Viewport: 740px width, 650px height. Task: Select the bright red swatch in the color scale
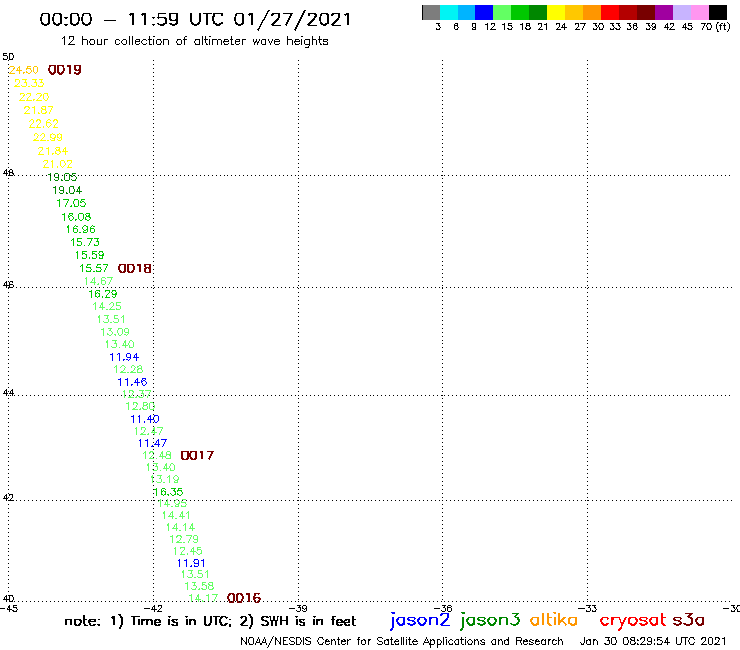click(610, 13)
